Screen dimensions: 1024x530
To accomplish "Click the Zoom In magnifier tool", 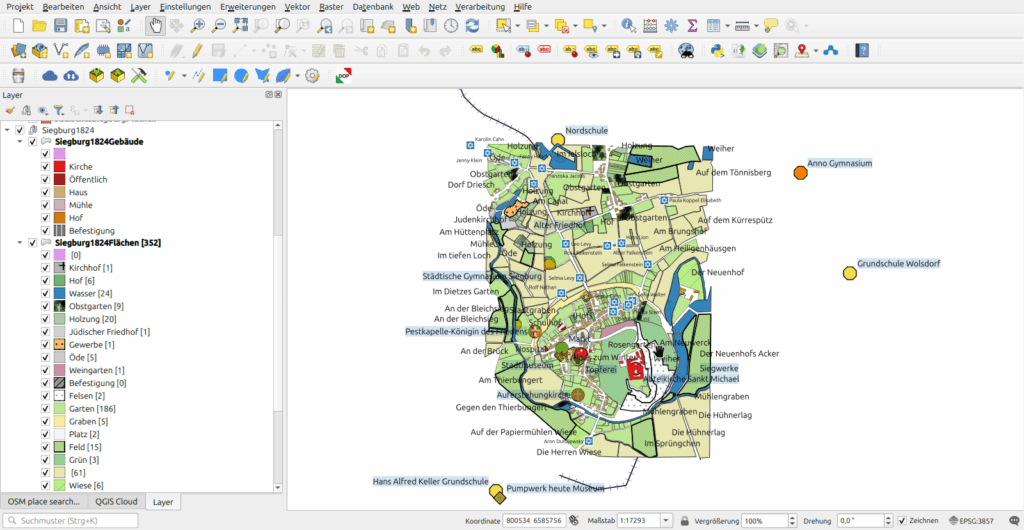I will (x=199, y=25).
